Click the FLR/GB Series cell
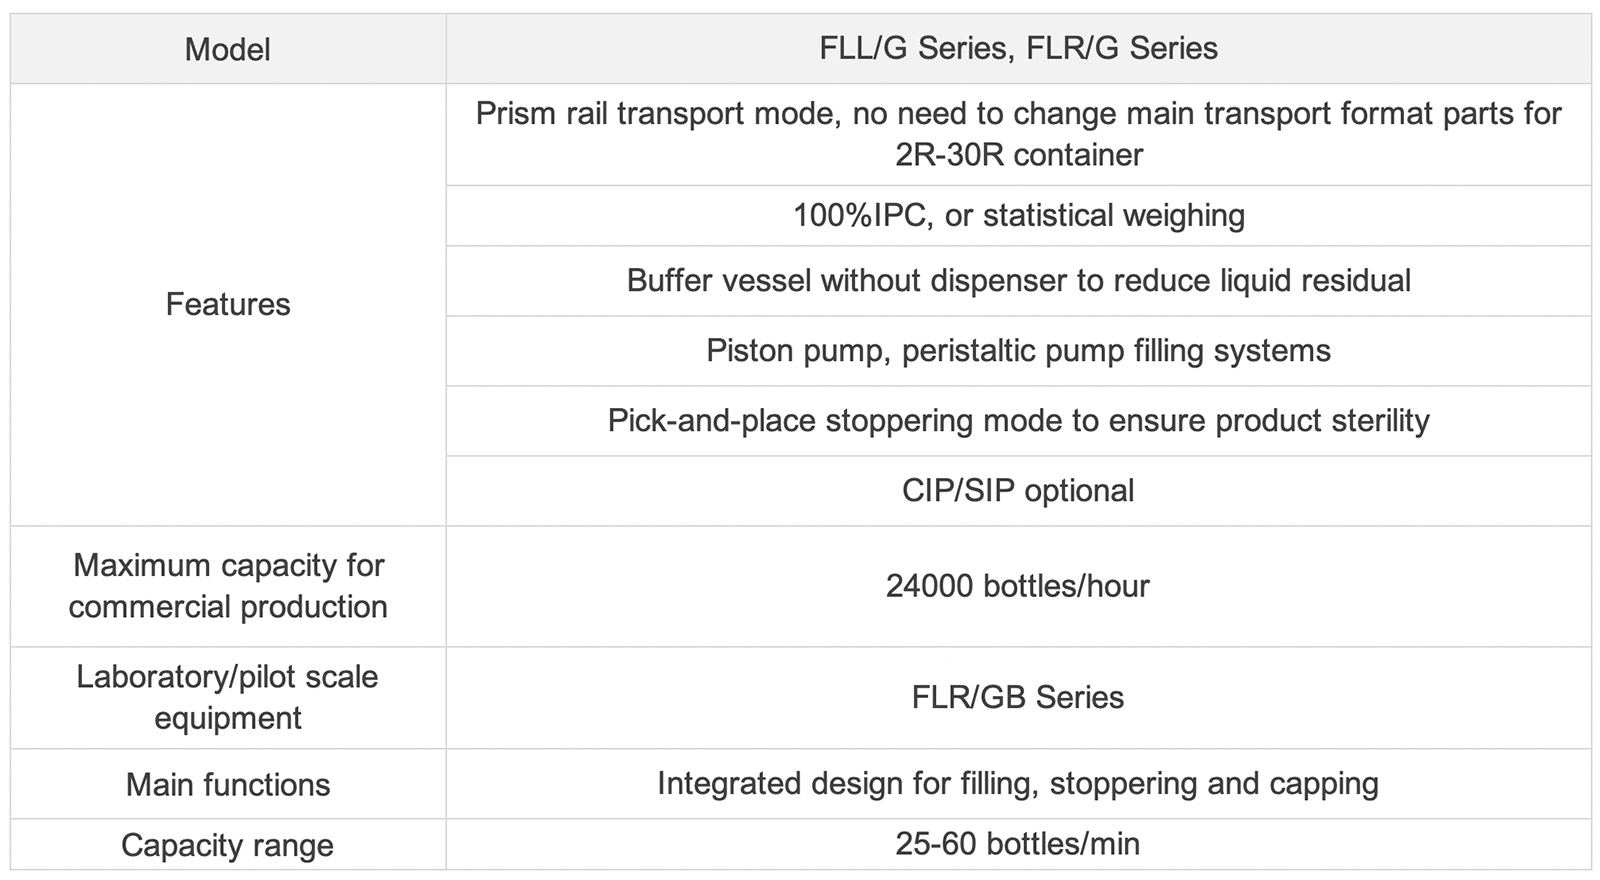Viewport: 1600px width, 880px height. click(x=1018, y=697)
